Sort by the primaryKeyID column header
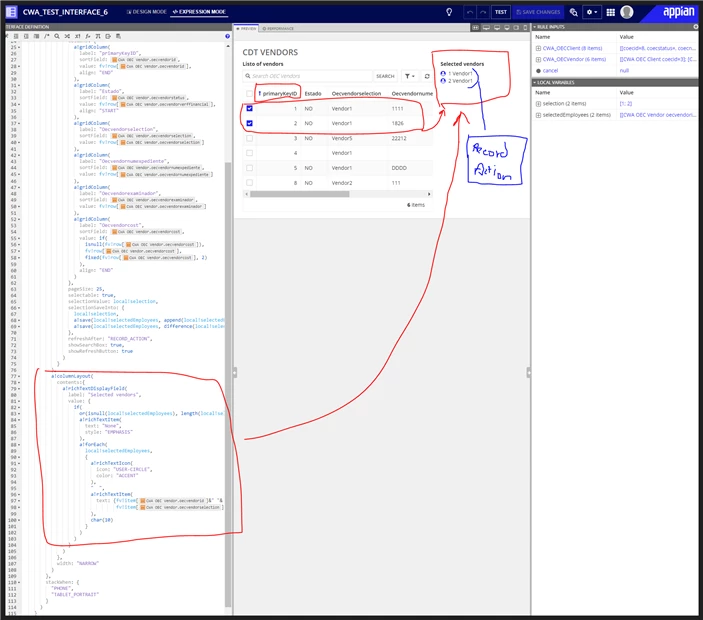The width and height of the screenshot is (703, 620). (x=279, y=93)
